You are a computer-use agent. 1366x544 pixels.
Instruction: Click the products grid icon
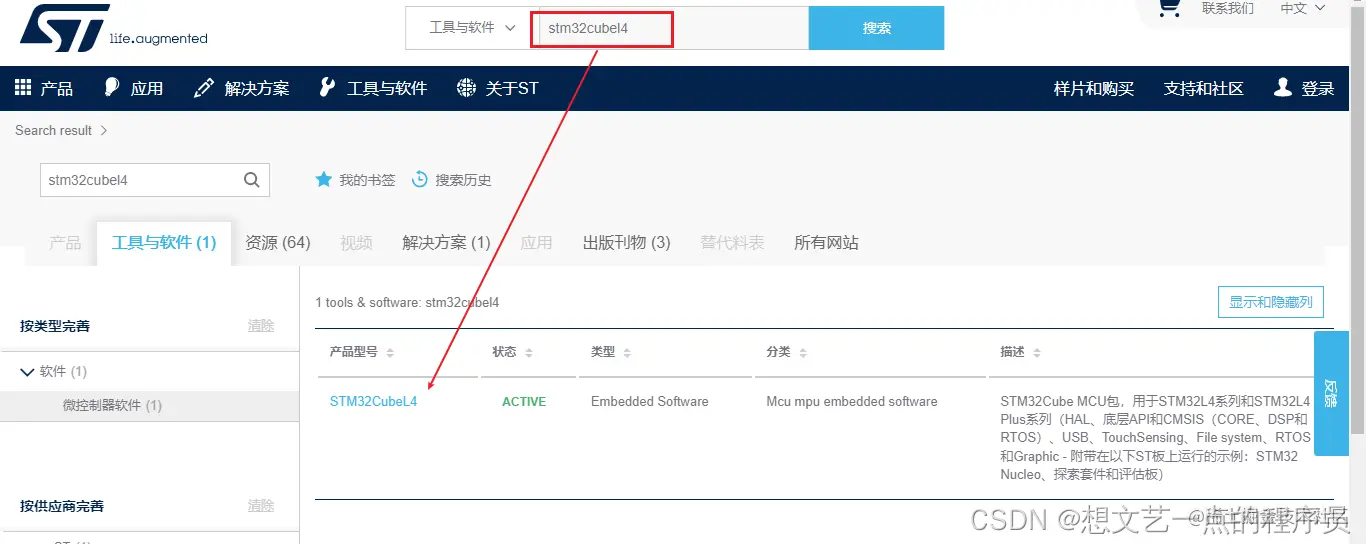(23, 88)
